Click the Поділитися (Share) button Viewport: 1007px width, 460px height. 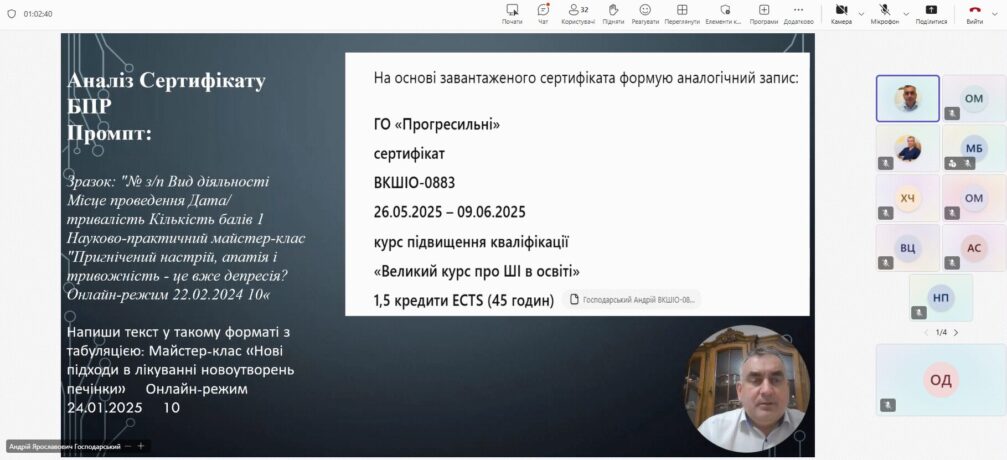click(x=931, y=13)
